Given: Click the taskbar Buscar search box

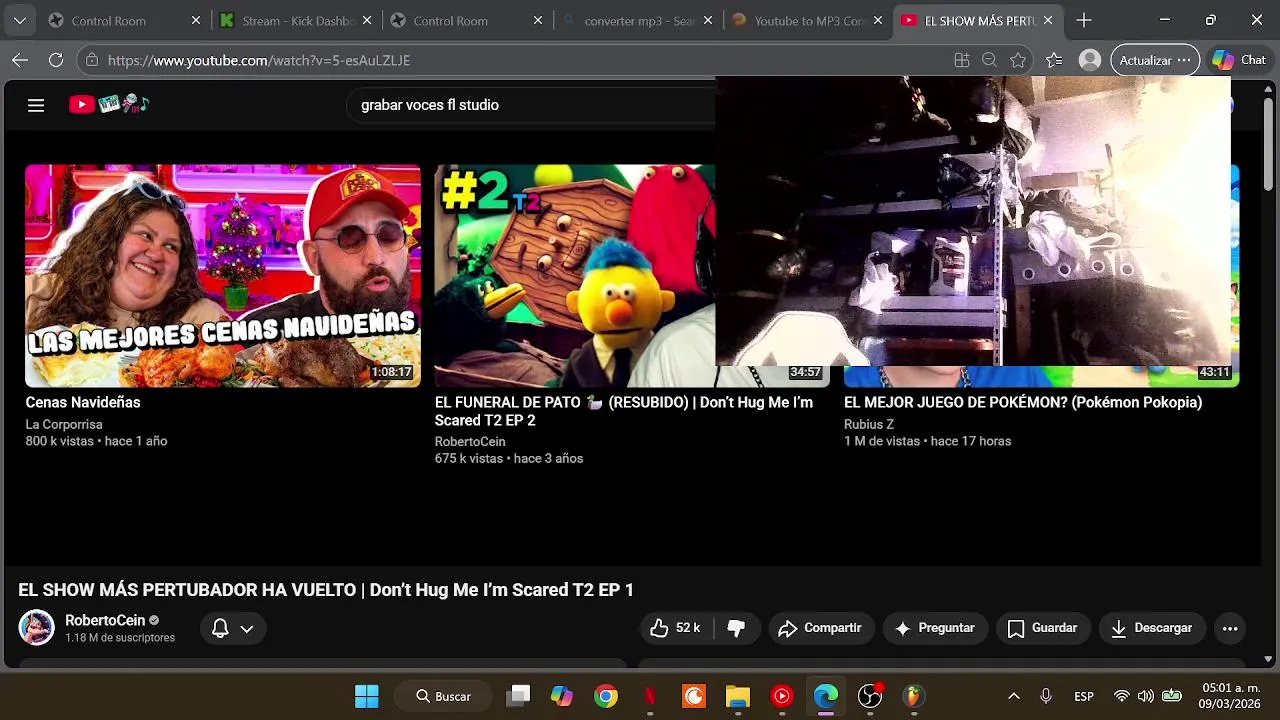Looking at the screenshot, I should (x=443, y=696).
